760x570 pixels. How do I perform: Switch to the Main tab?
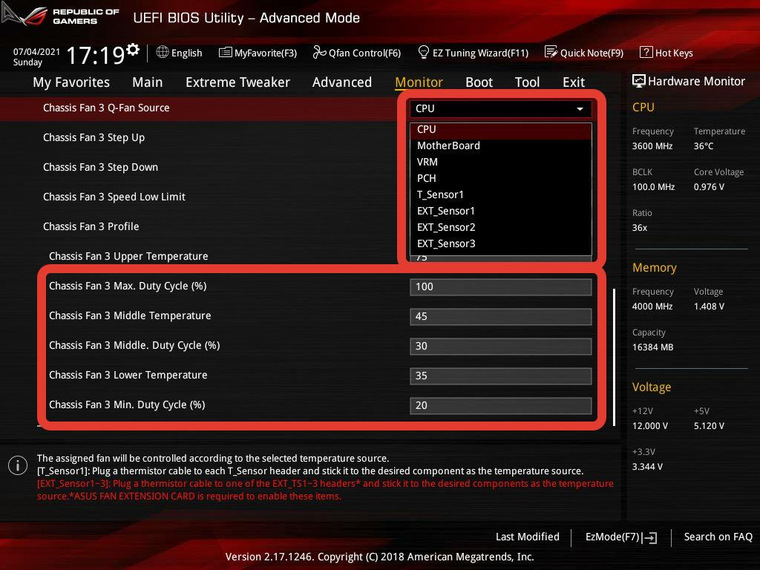pos(147,82)
